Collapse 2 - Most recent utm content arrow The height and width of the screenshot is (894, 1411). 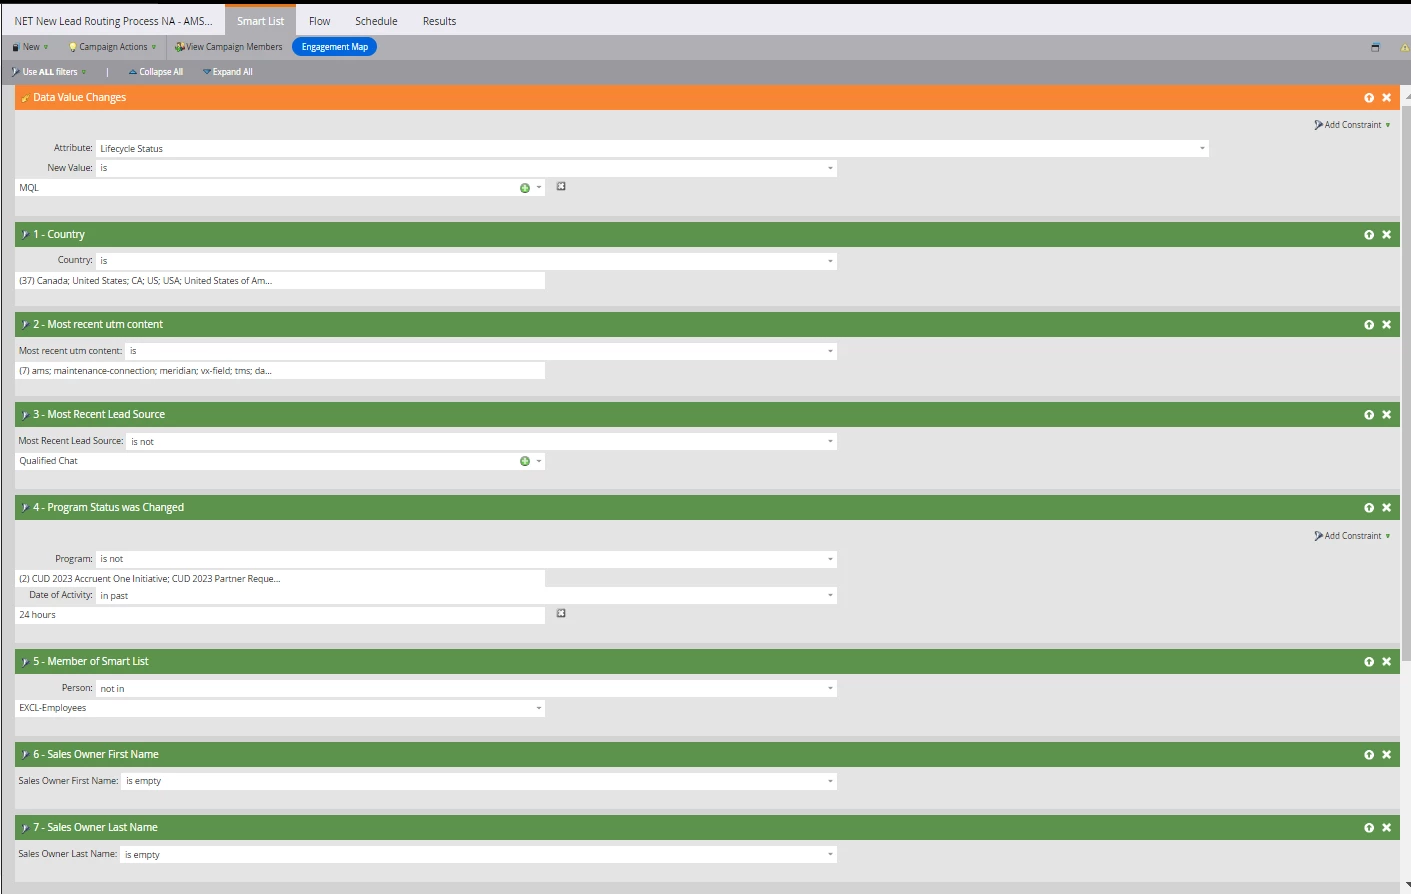point(25,325)
